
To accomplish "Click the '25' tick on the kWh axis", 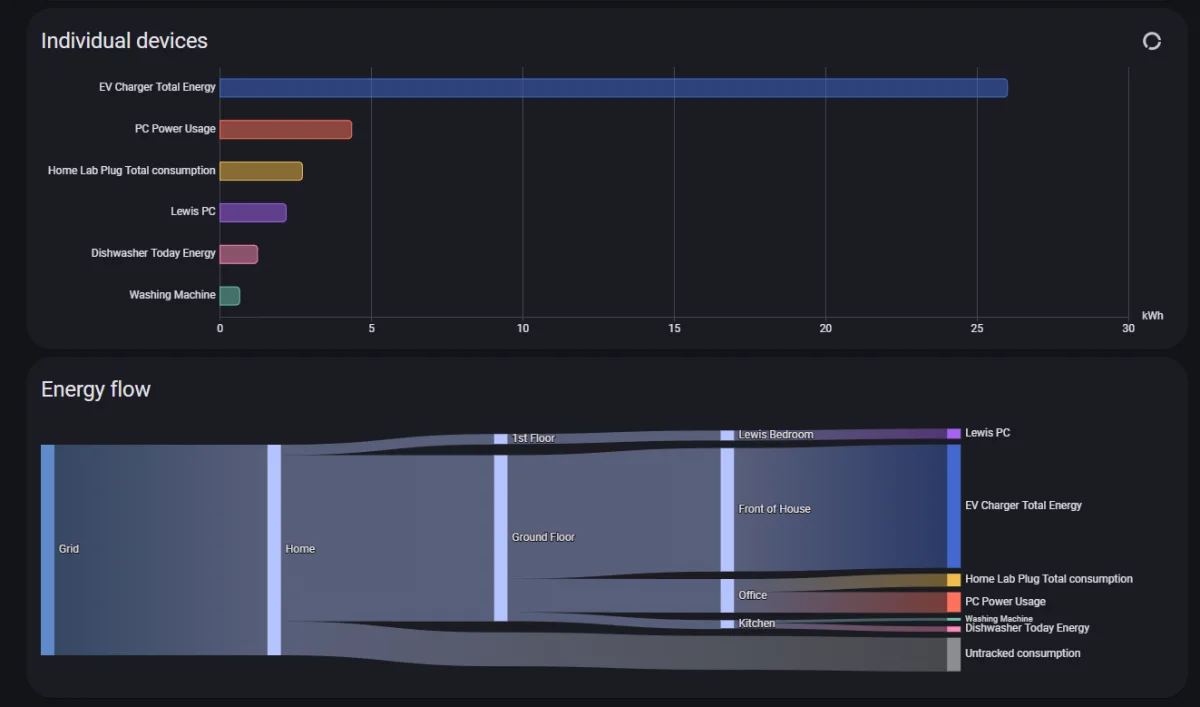I will 977,329.
